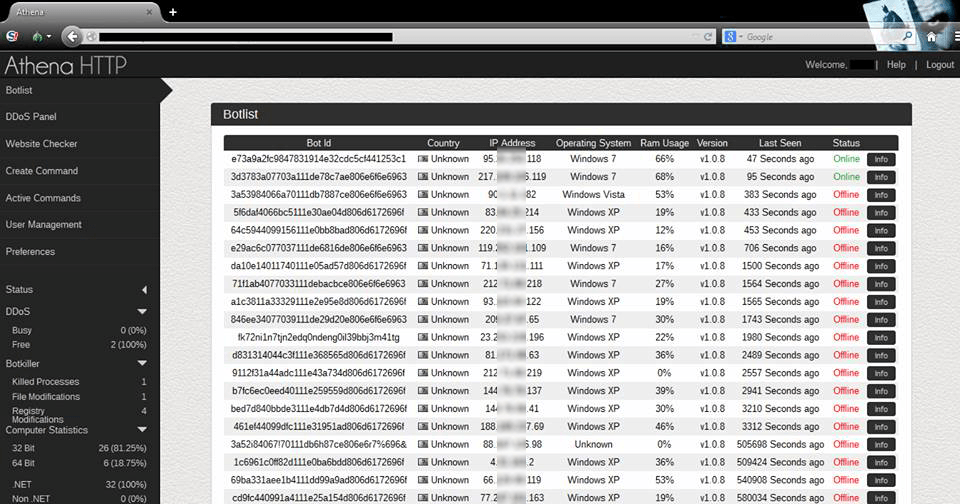Click the Google search engine icon
The height and width of the screenshot is (504, 960).
point(731,37)
